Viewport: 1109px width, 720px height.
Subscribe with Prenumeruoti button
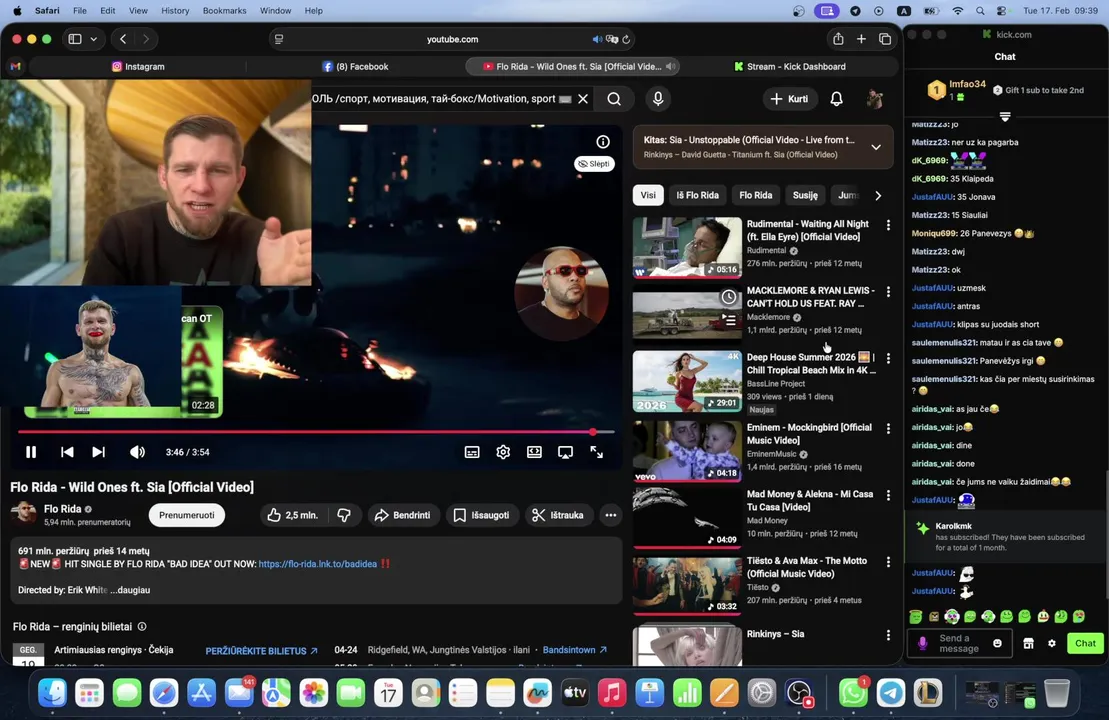[x=187, y=515]
